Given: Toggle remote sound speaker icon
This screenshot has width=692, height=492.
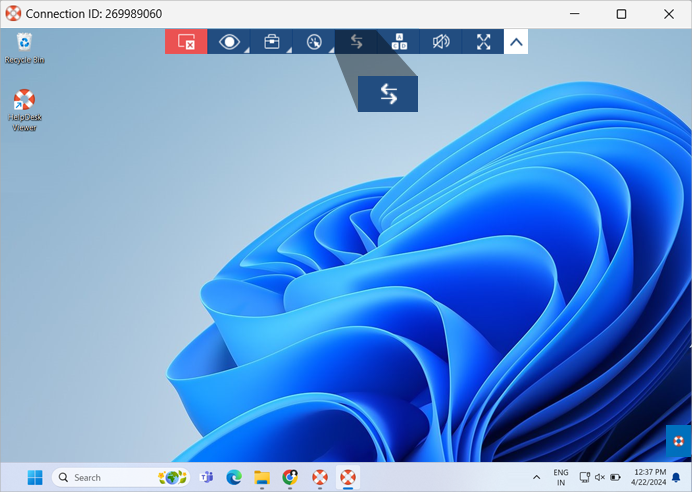Looking at the screenshot, I should pyautogui.click(x=441, y=42).
